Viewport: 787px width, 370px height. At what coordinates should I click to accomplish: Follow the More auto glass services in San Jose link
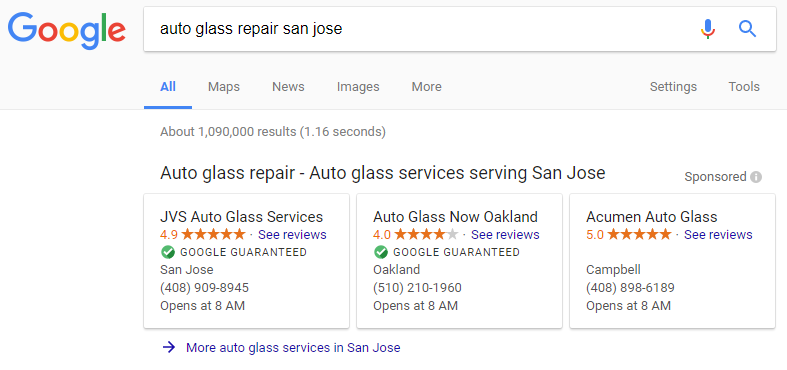click(293, 347)
